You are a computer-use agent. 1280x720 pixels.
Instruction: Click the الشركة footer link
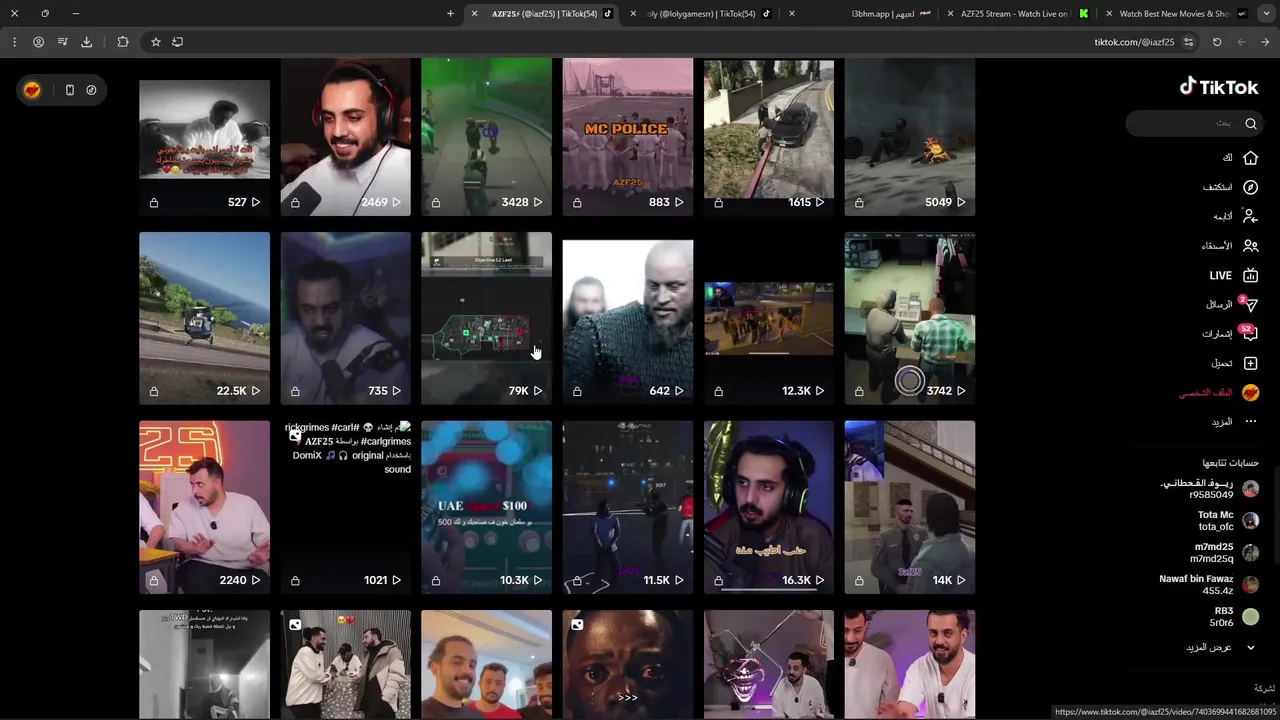point(1264,688)
